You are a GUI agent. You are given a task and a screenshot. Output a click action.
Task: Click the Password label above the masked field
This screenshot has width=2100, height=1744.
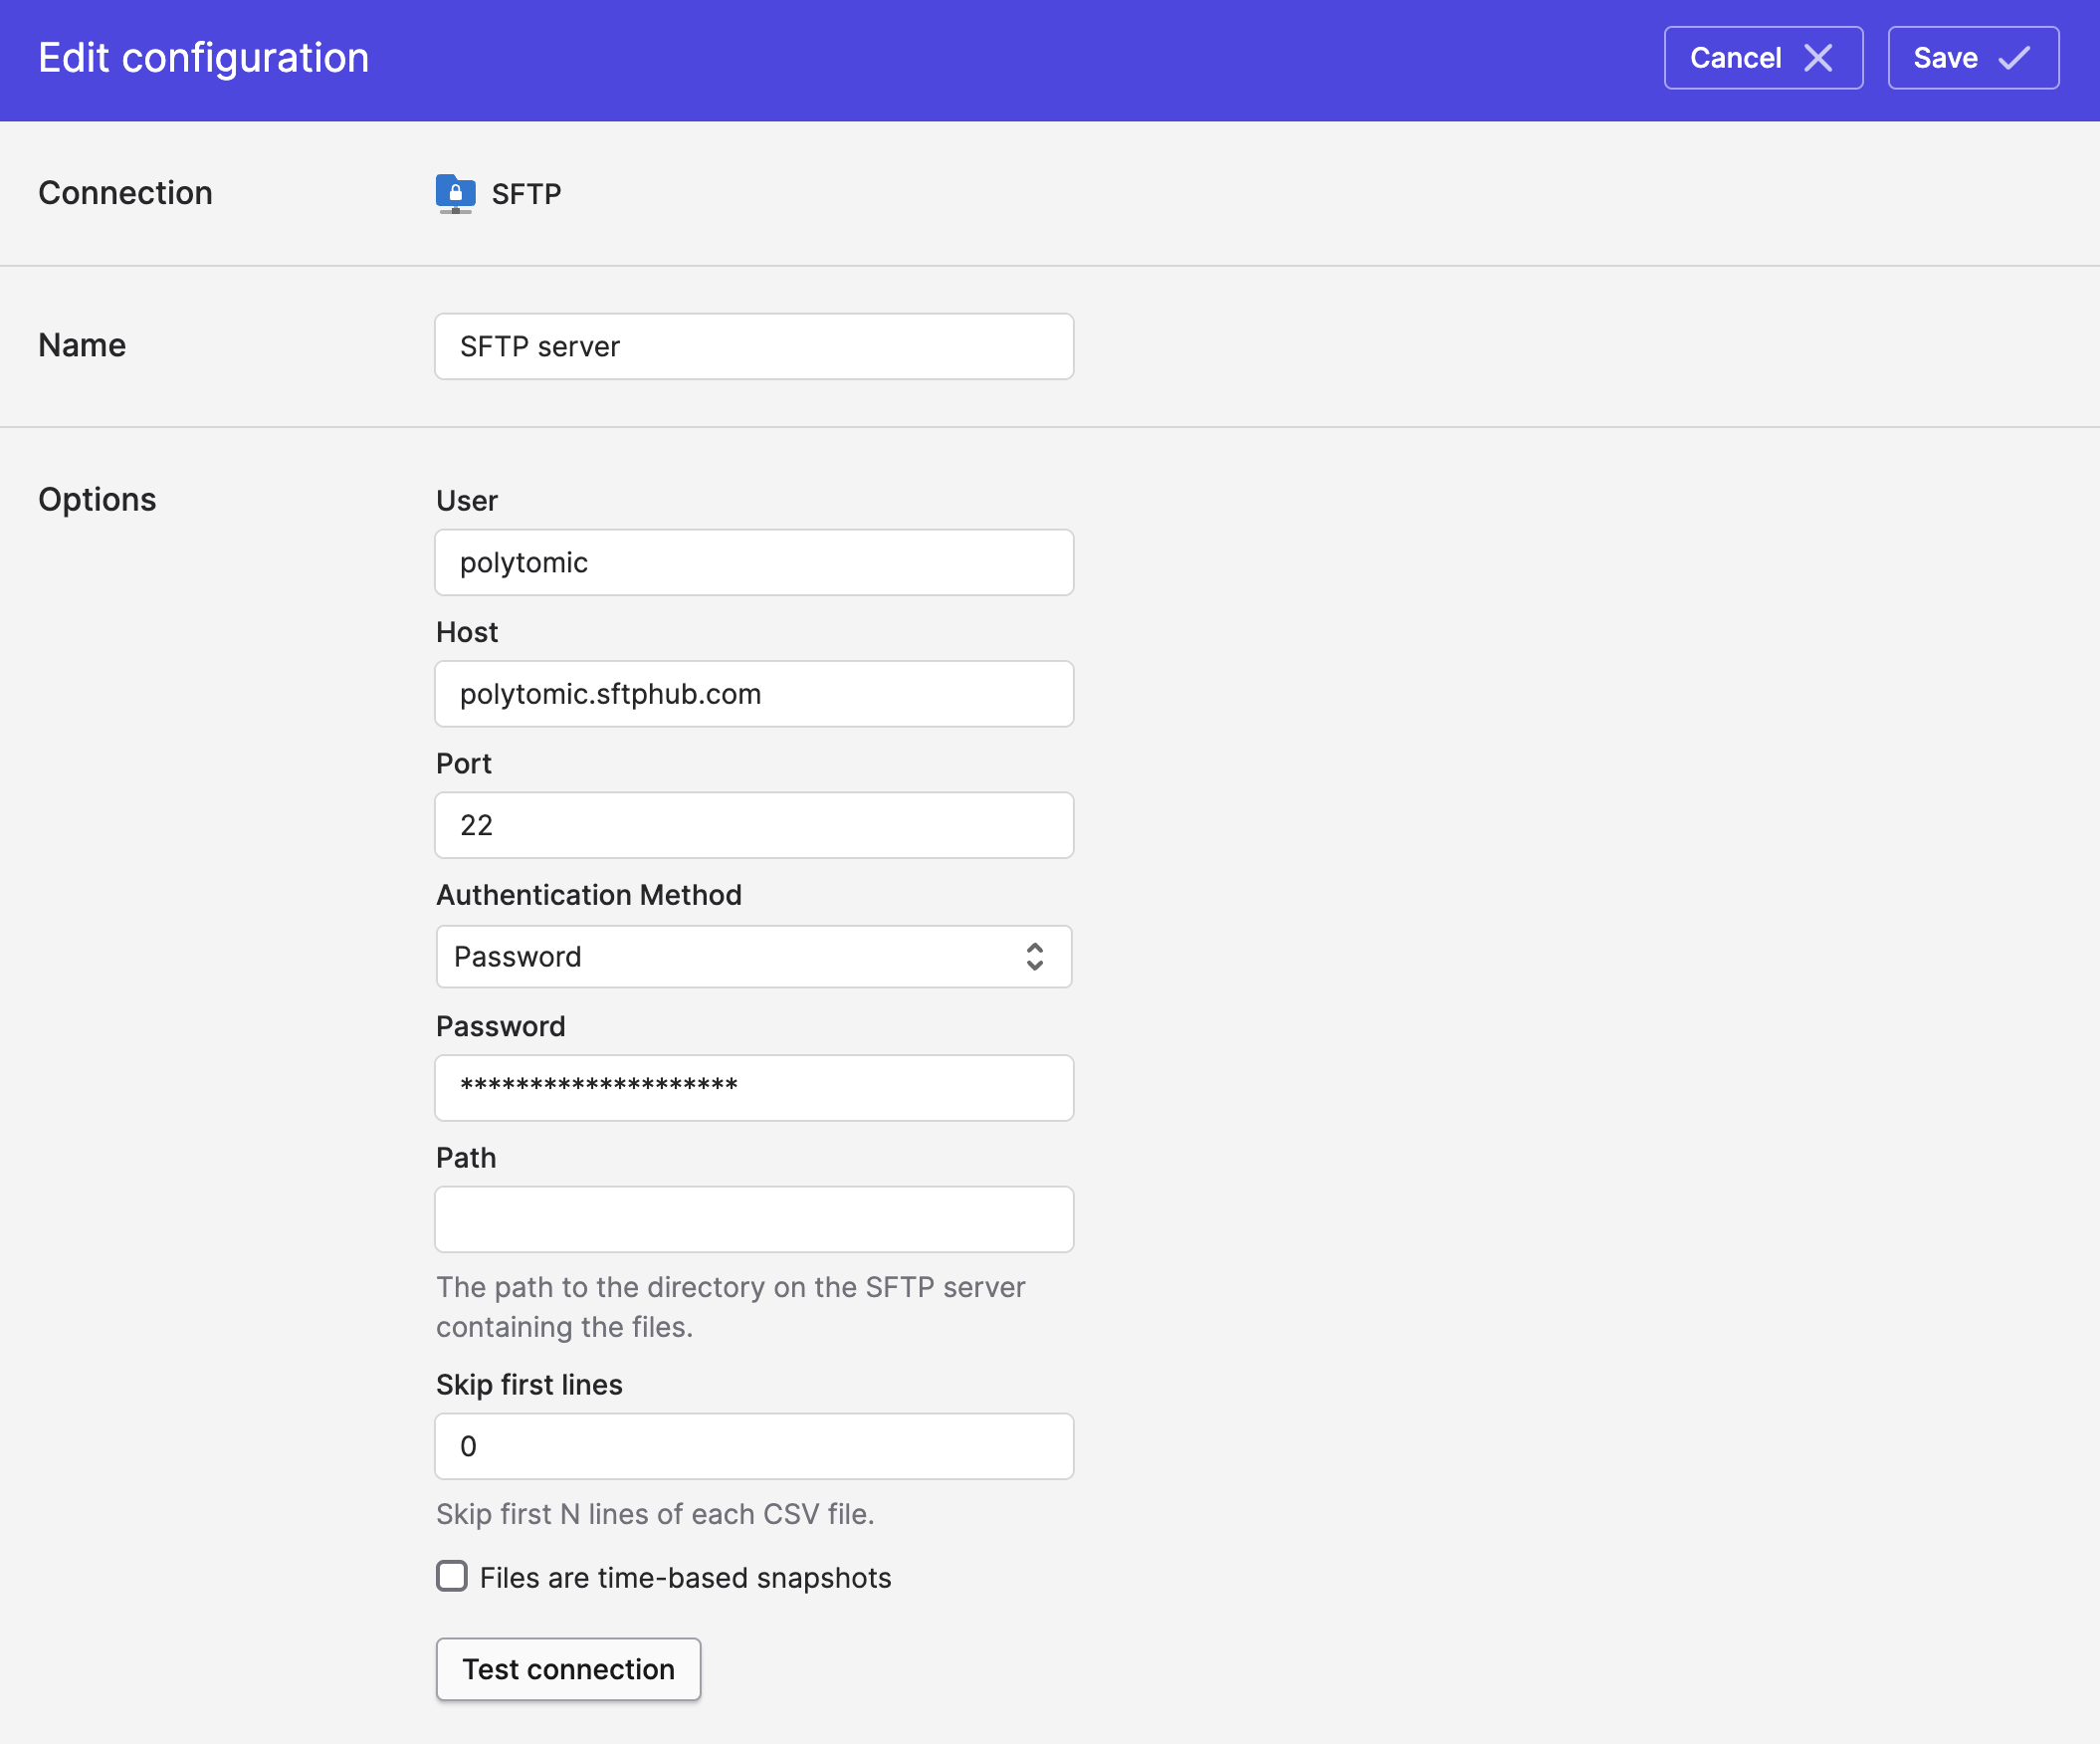tap(501, 1027)
